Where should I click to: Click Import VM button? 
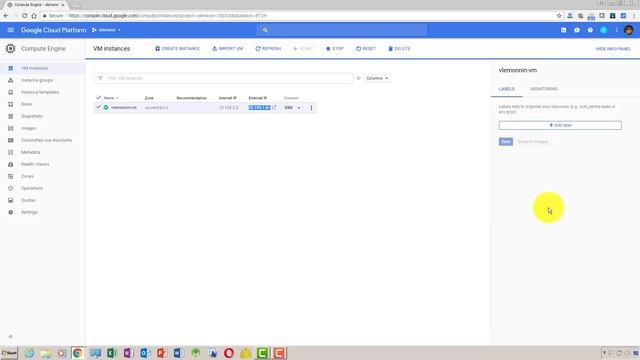227,49
